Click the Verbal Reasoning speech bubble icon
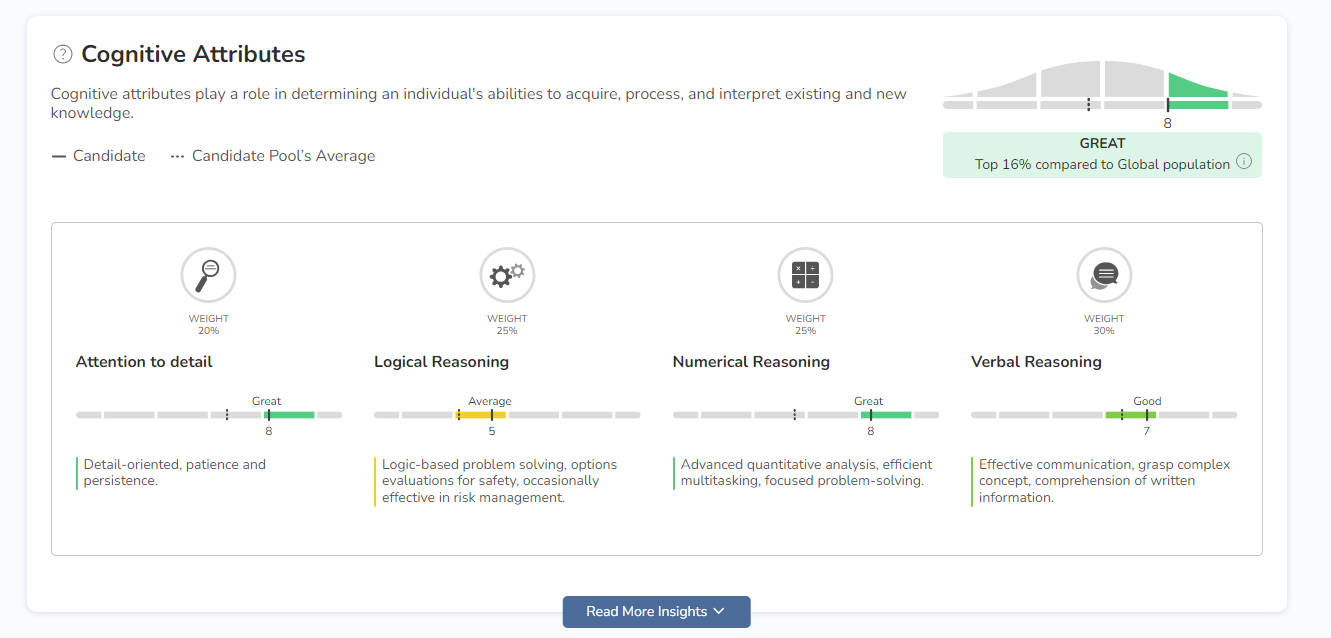The width and height of the screenshot is (1331, 638). pos(1104,274)
